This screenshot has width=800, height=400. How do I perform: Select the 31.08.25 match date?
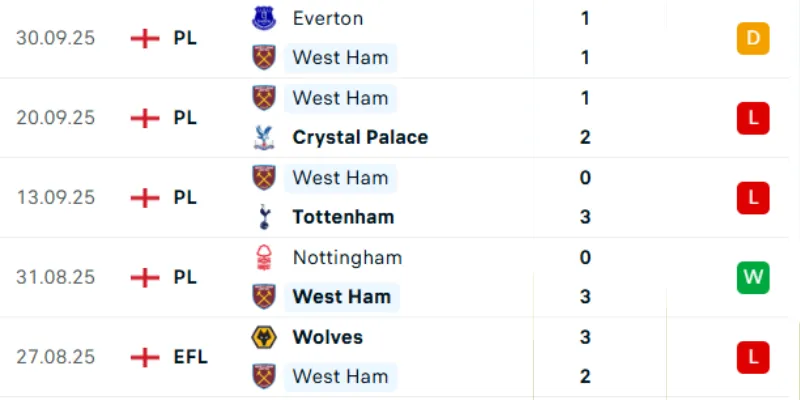(55, 277)
